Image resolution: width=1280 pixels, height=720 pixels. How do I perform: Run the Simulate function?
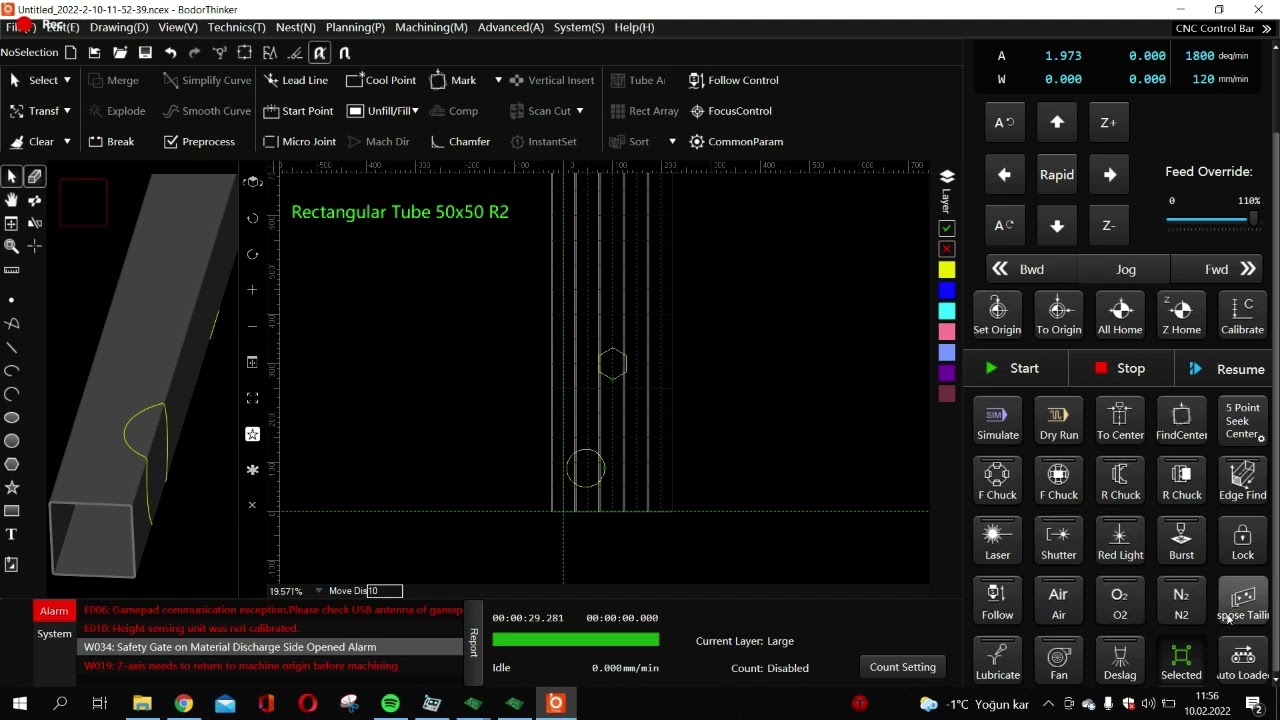[x=997, y=420]
